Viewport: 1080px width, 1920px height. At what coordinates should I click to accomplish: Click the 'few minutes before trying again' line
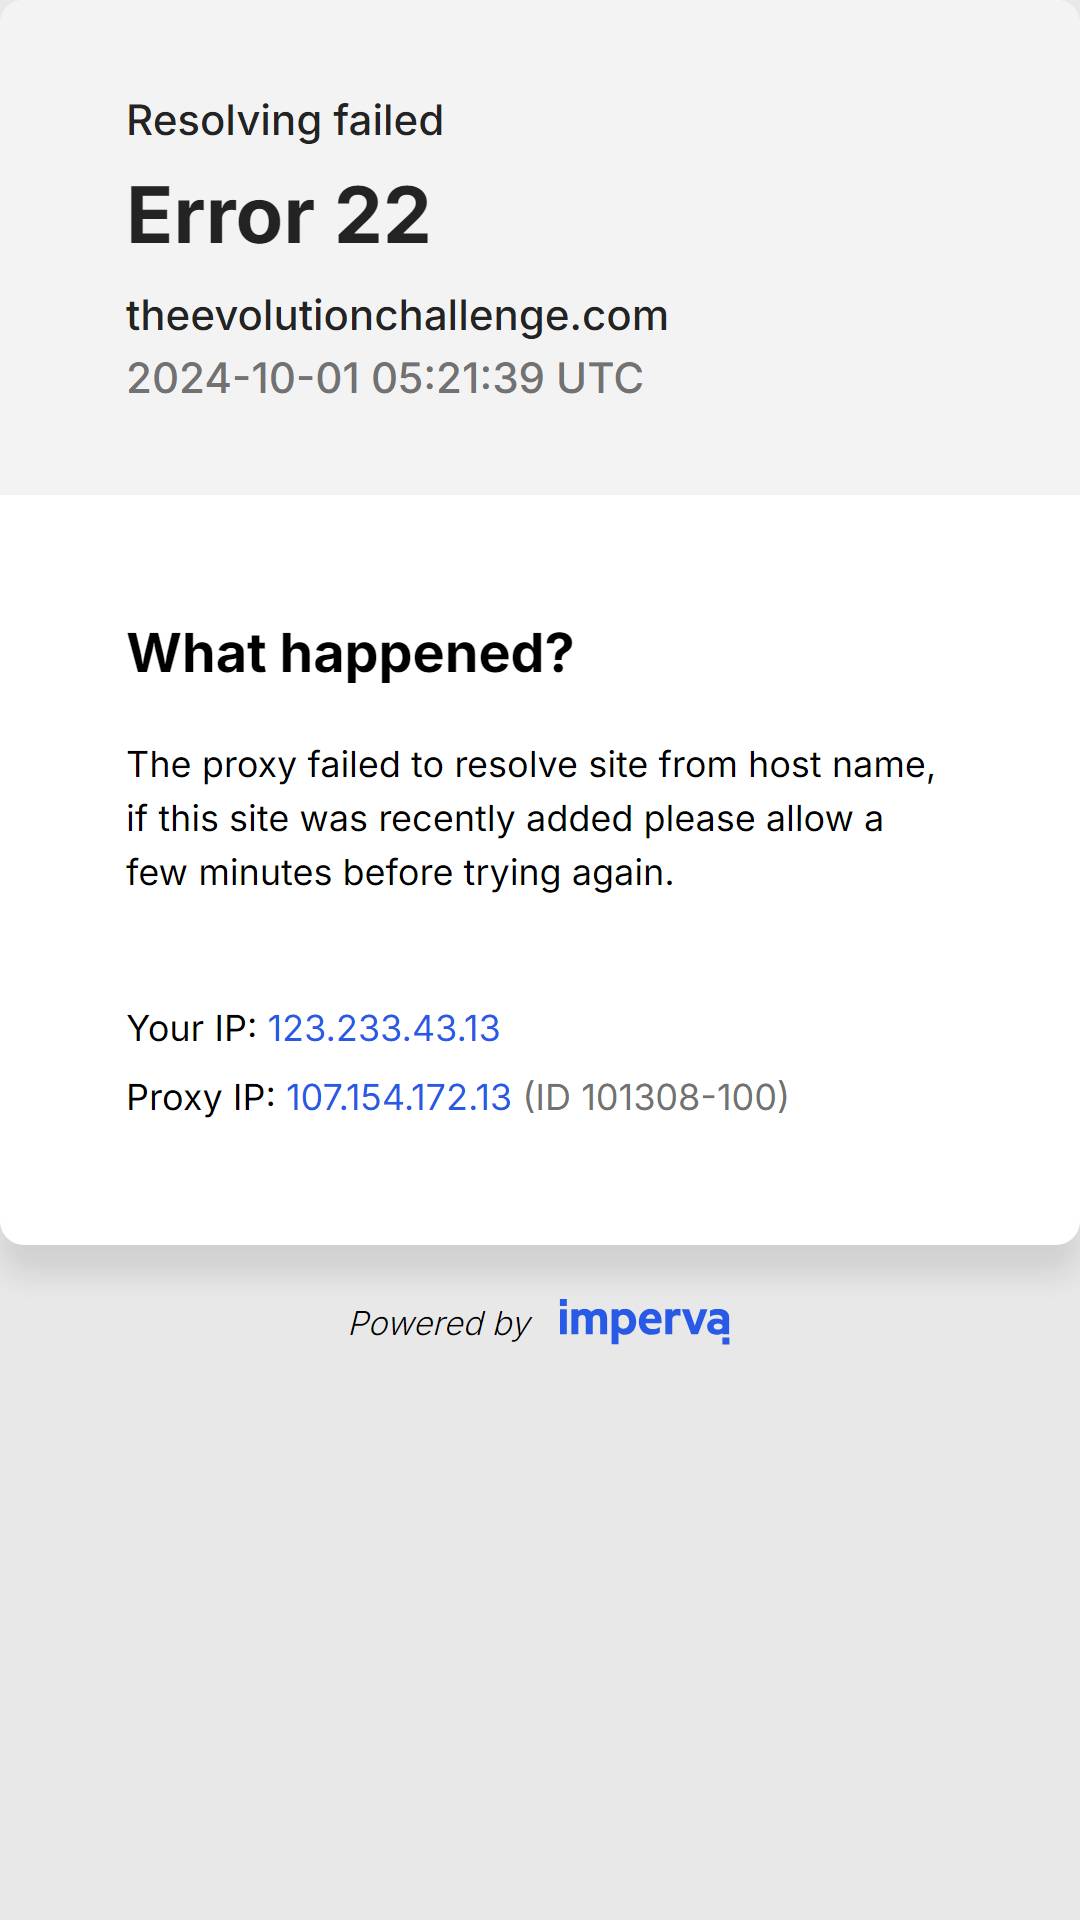pos(400,873)
